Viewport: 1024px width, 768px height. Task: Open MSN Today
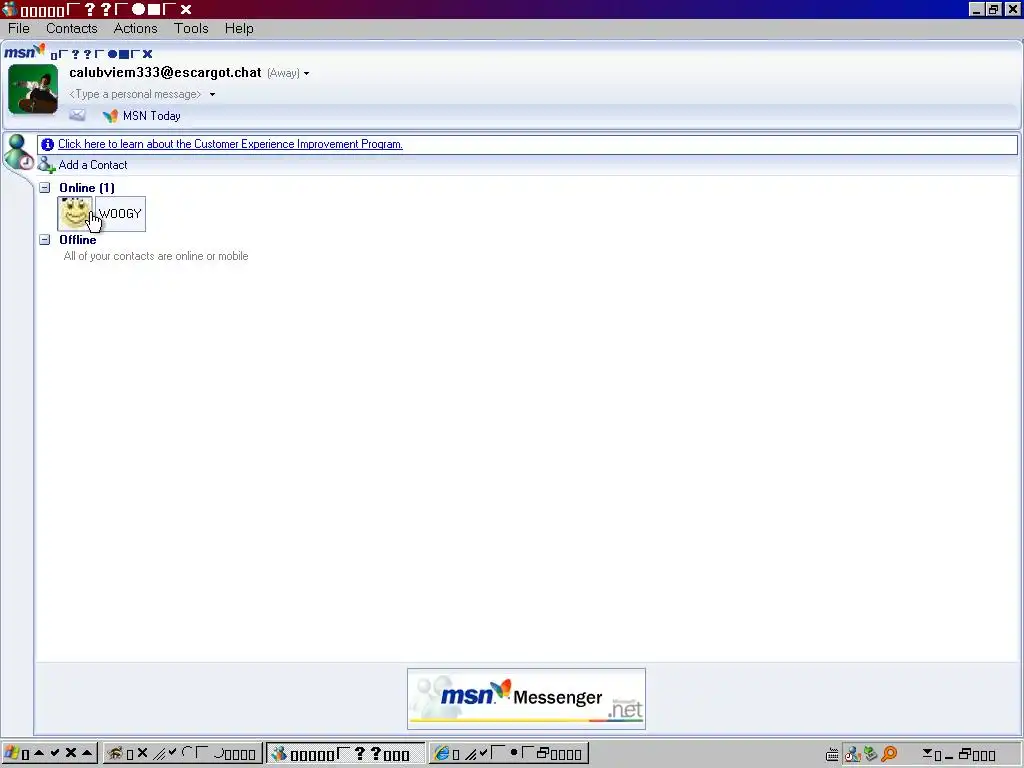[152, 116]
